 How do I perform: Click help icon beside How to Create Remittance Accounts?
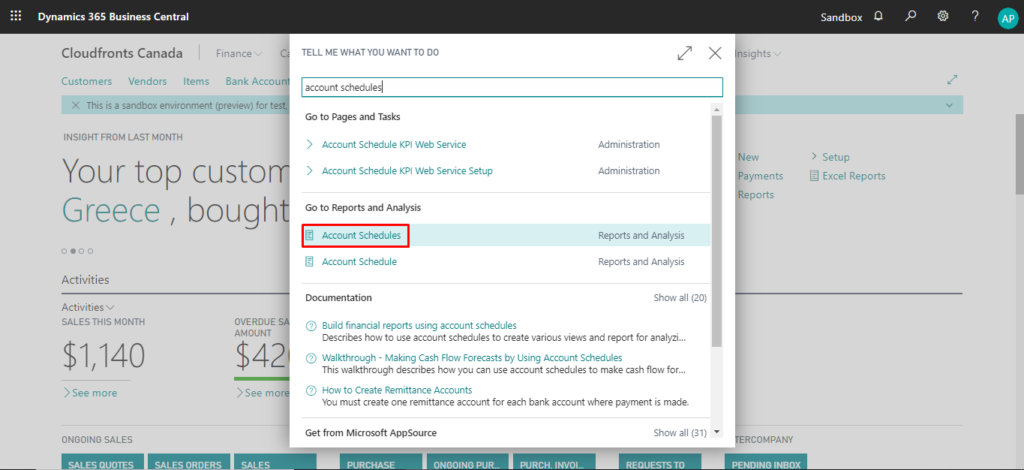(x=310, y=390)
